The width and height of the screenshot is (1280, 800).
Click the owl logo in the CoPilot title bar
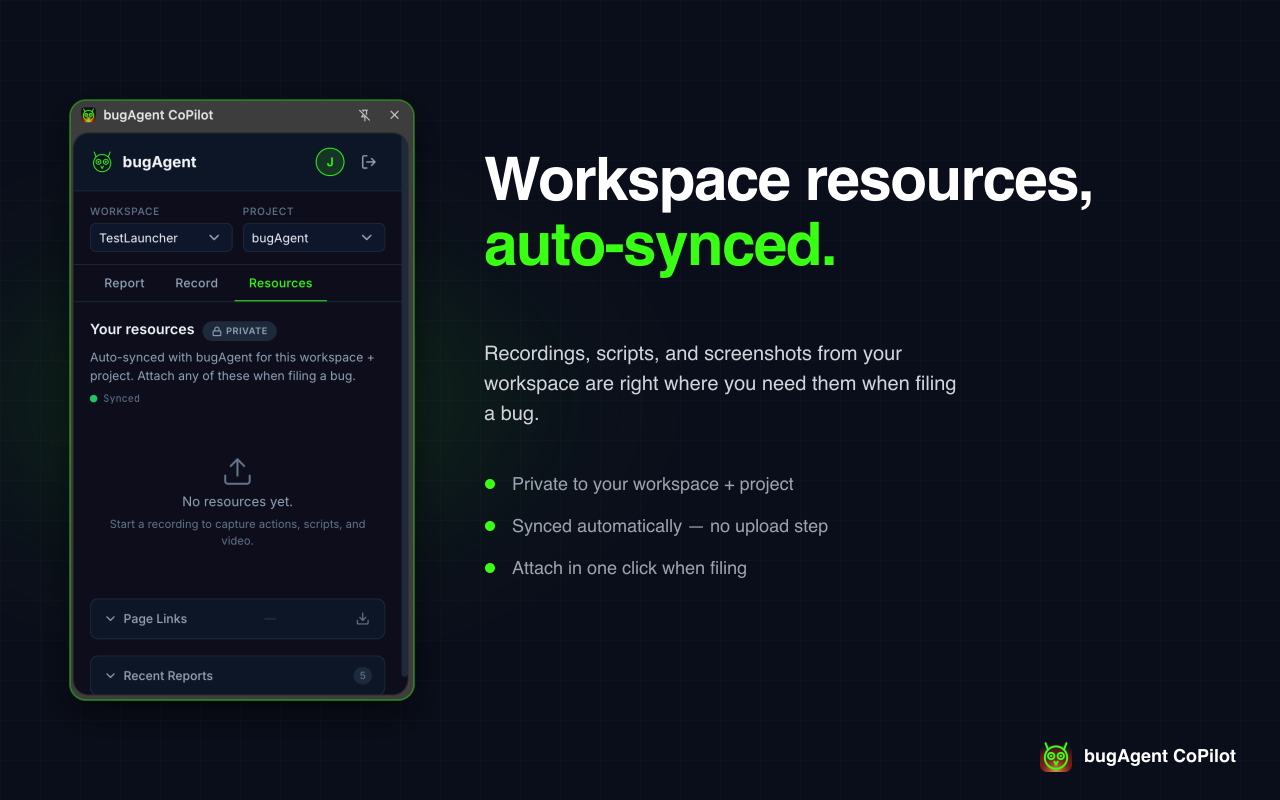89,115
